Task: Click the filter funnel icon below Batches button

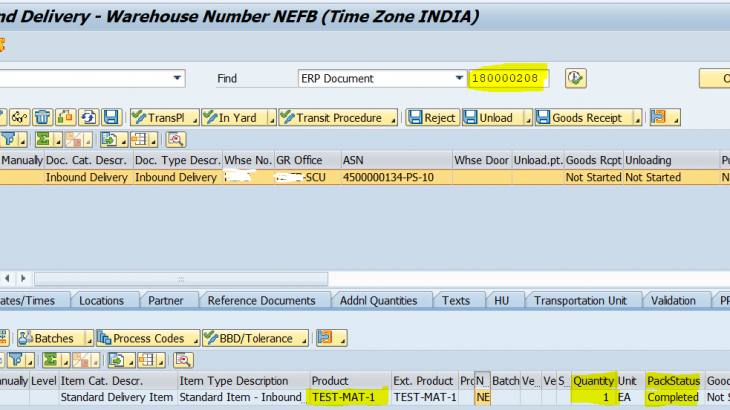Action: click(16, 360)
